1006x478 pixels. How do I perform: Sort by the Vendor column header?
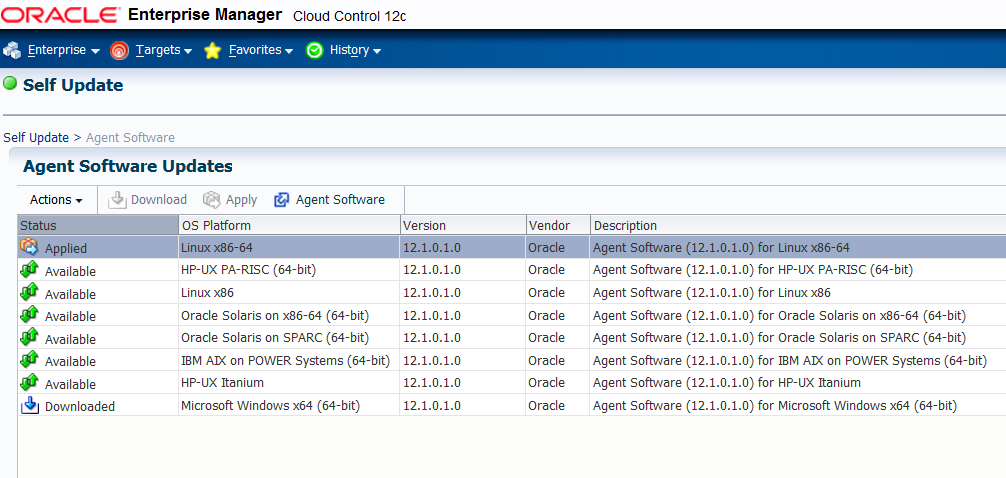(x=558, y=225)
